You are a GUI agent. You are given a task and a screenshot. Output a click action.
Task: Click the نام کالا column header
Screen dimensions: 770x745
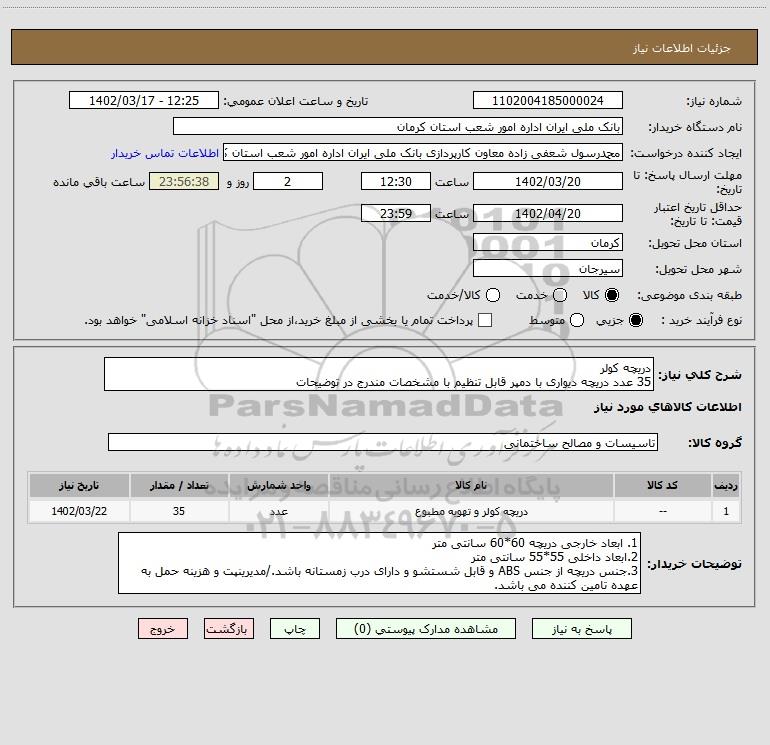[471, 486]
